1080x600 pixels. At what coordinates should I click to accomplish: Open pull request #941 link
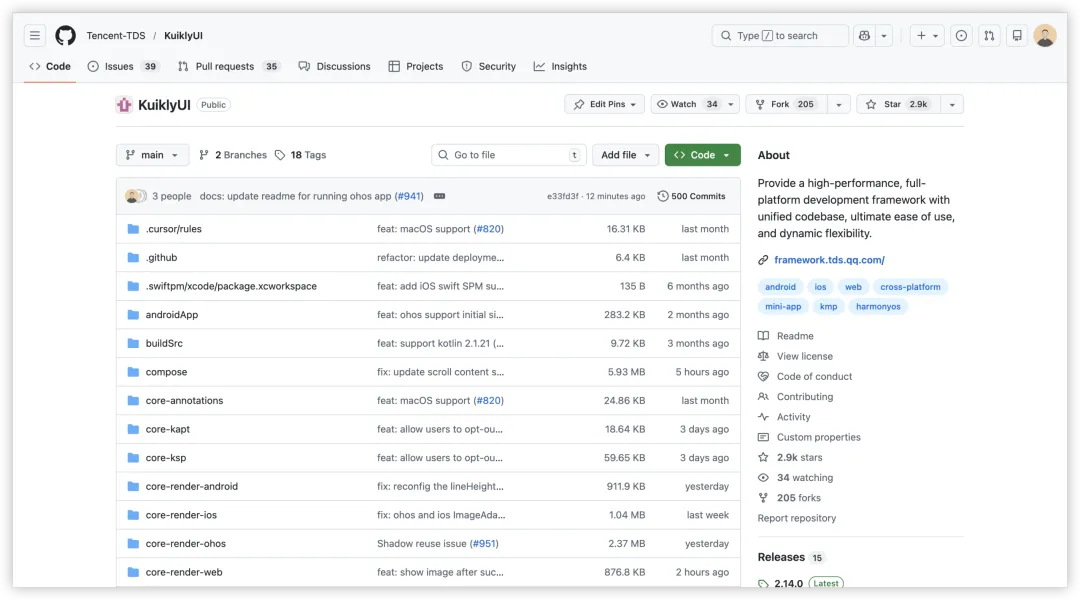[409, 196]
